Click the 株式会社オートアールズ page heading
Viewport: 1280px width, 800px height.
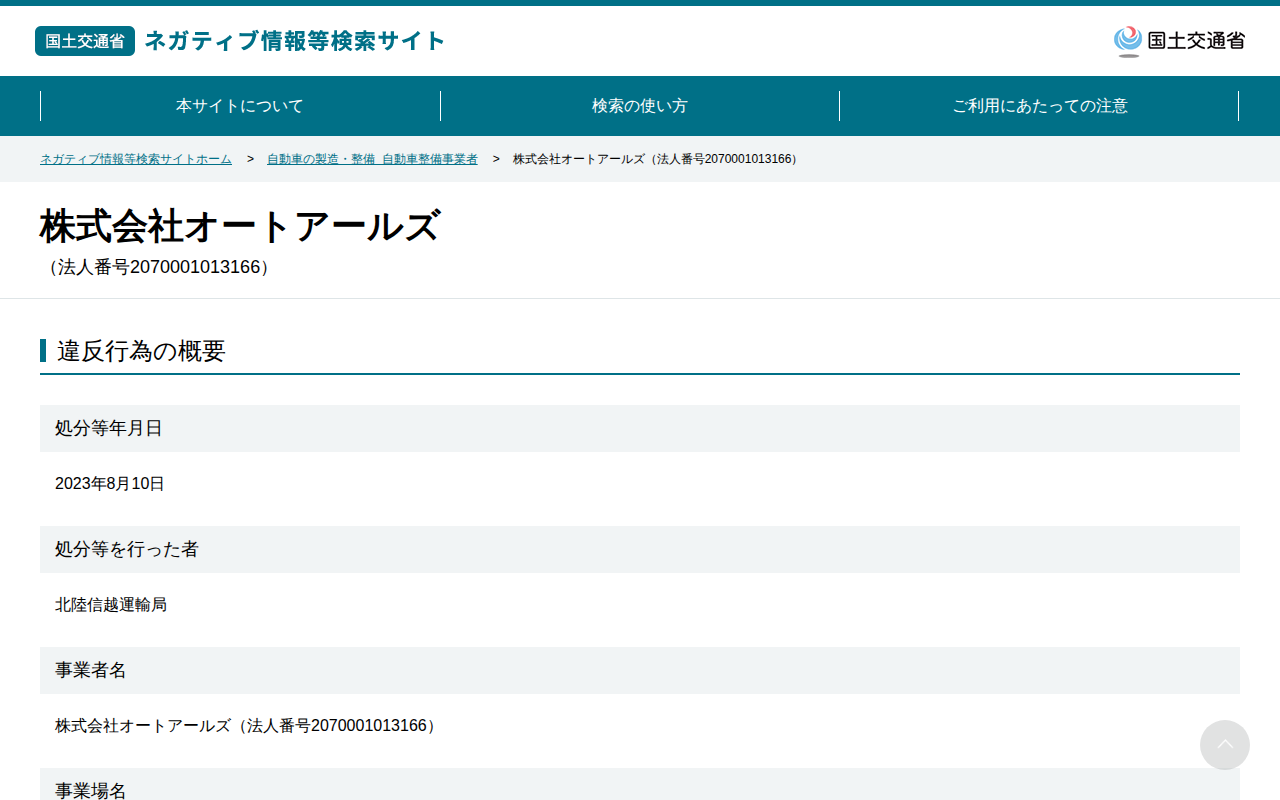click(x=240, y=226)
